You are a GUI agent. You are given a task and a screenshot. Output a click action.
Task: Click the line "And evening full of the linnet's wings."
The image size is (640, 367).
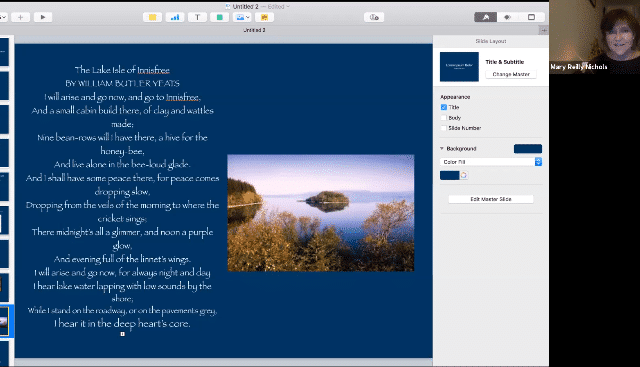122,259
